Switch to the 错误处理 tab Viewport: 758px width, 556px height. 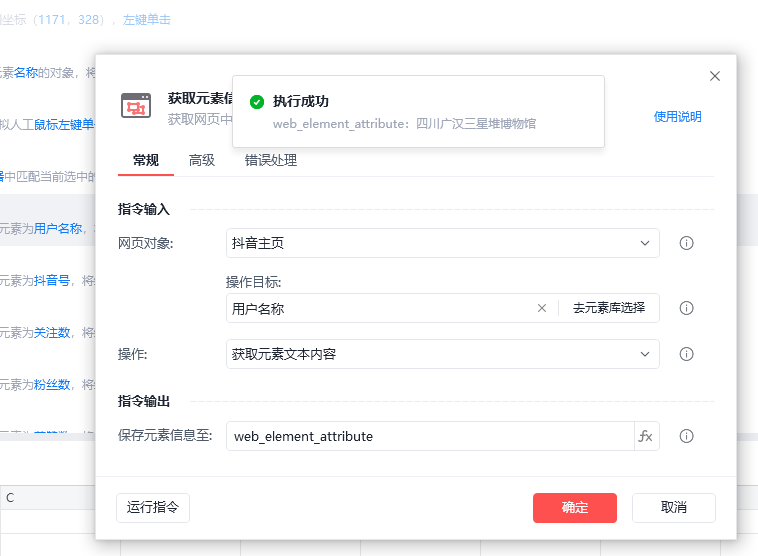pyautogui.click(x=271, y=160)
